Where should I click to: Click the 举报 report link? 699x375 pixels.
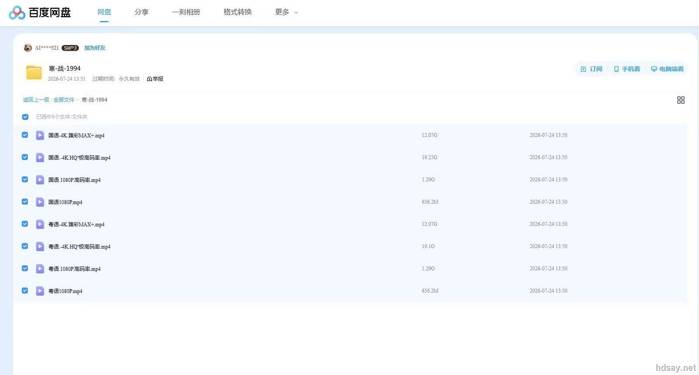(x=155, y=78)
